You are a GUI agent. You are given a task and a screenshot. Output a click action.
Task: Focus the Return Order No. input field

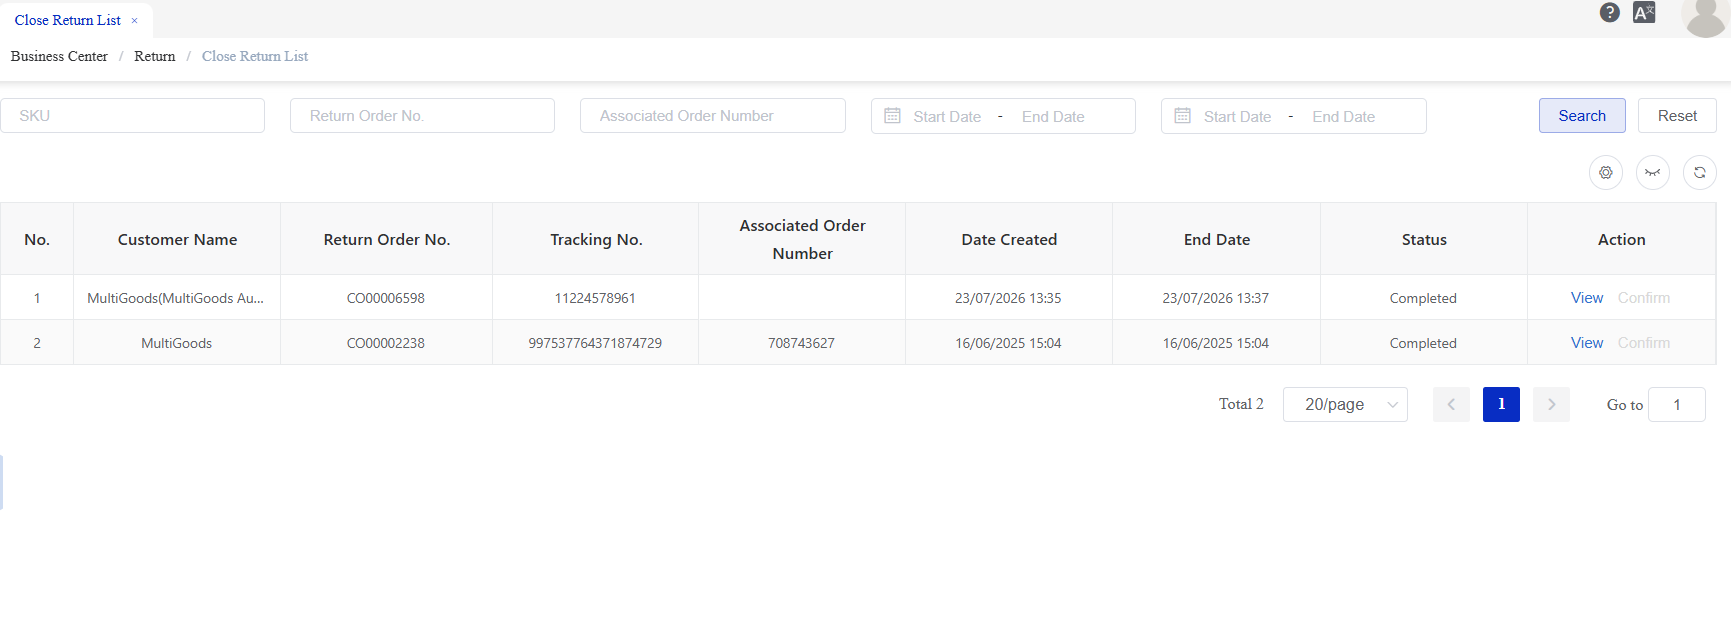click(x=422, y=116)
